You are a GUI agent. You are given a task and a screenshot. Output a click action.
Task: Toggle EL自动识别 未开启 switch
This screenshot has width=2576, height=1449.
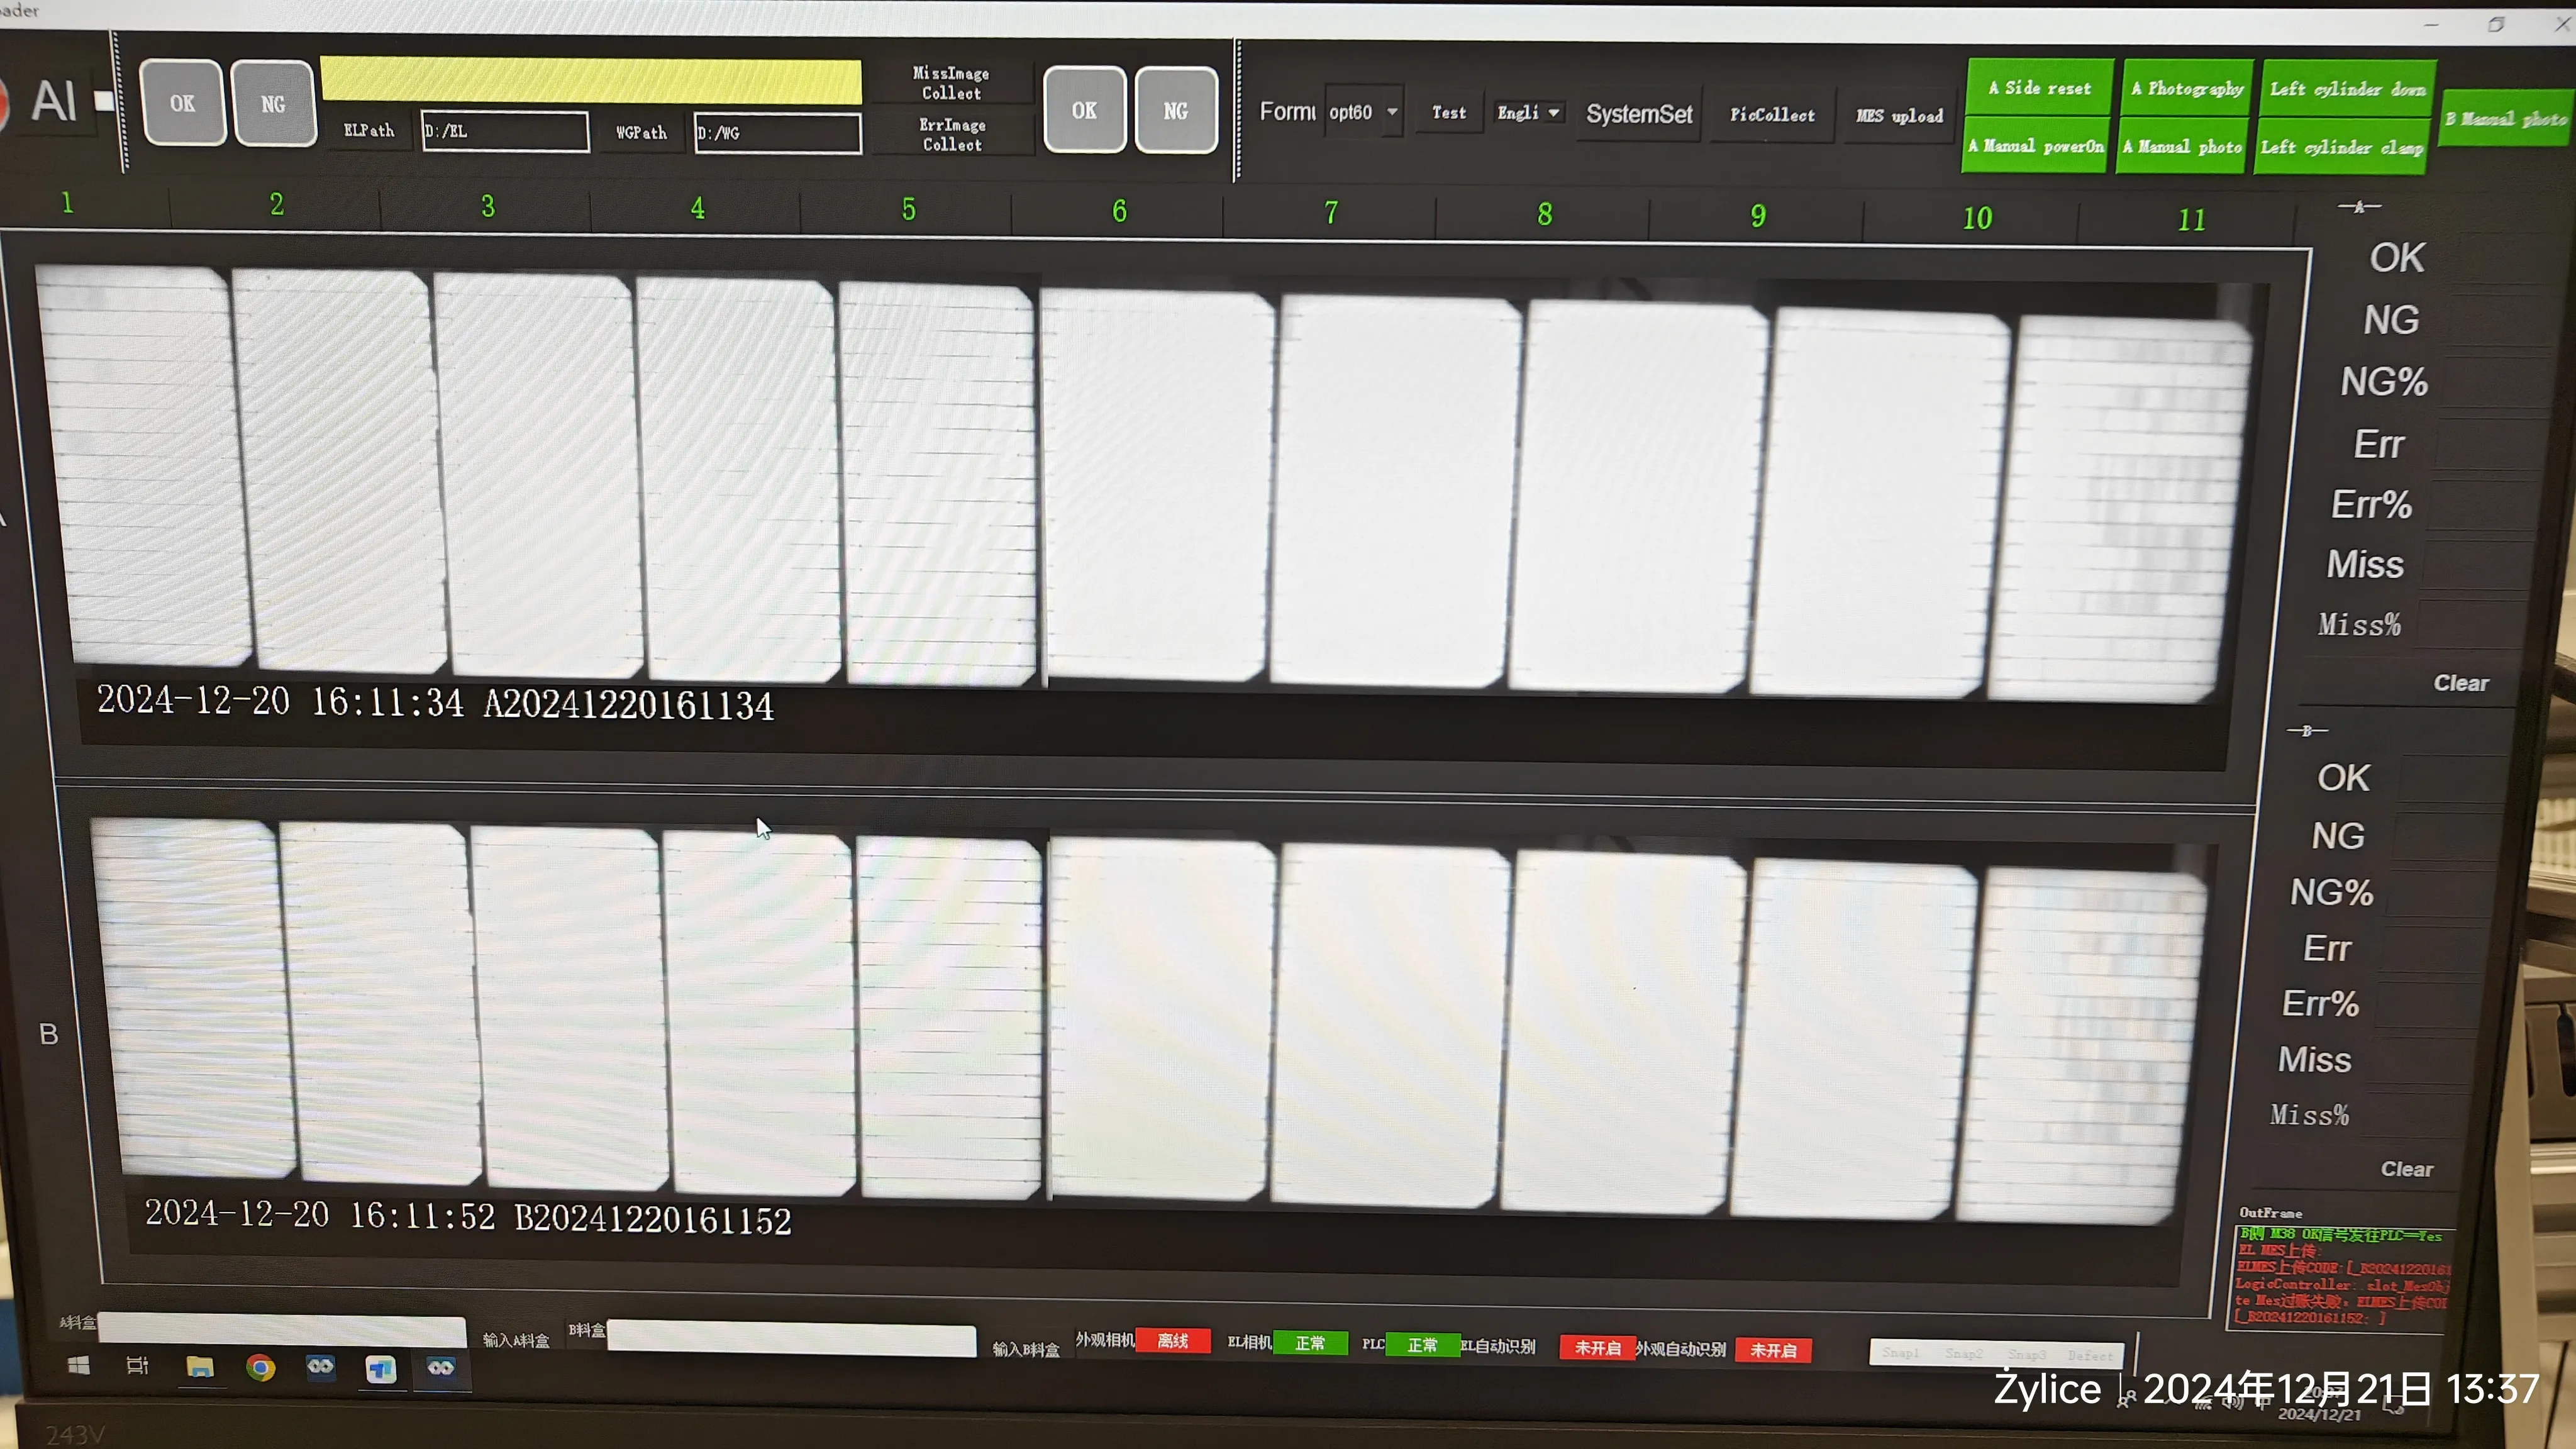coord(1597,1348)
